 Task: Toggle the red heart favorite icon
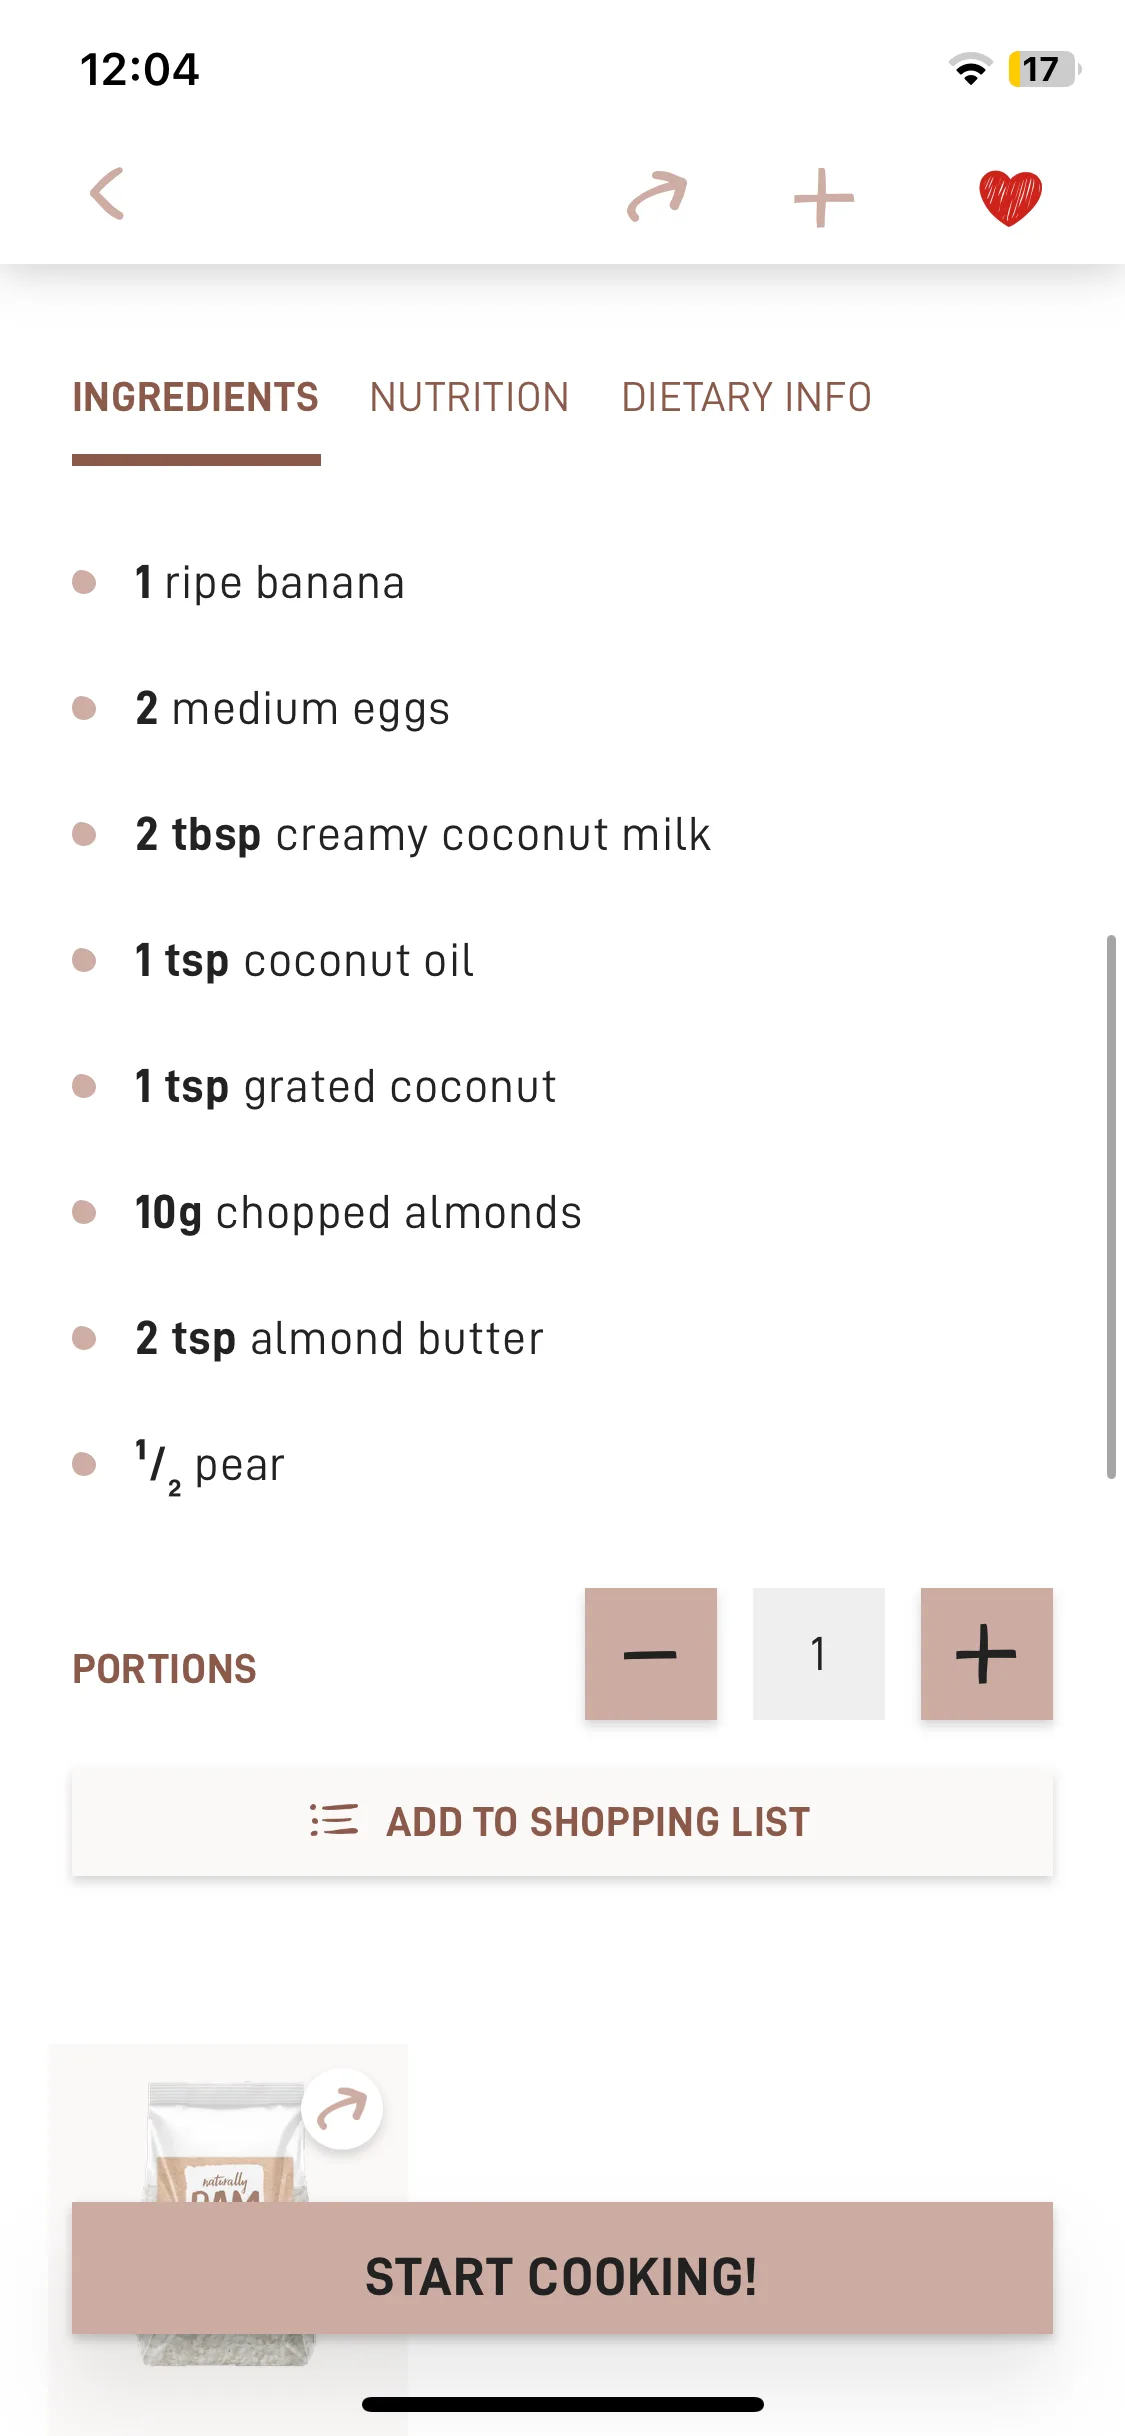pos(1010,197)
